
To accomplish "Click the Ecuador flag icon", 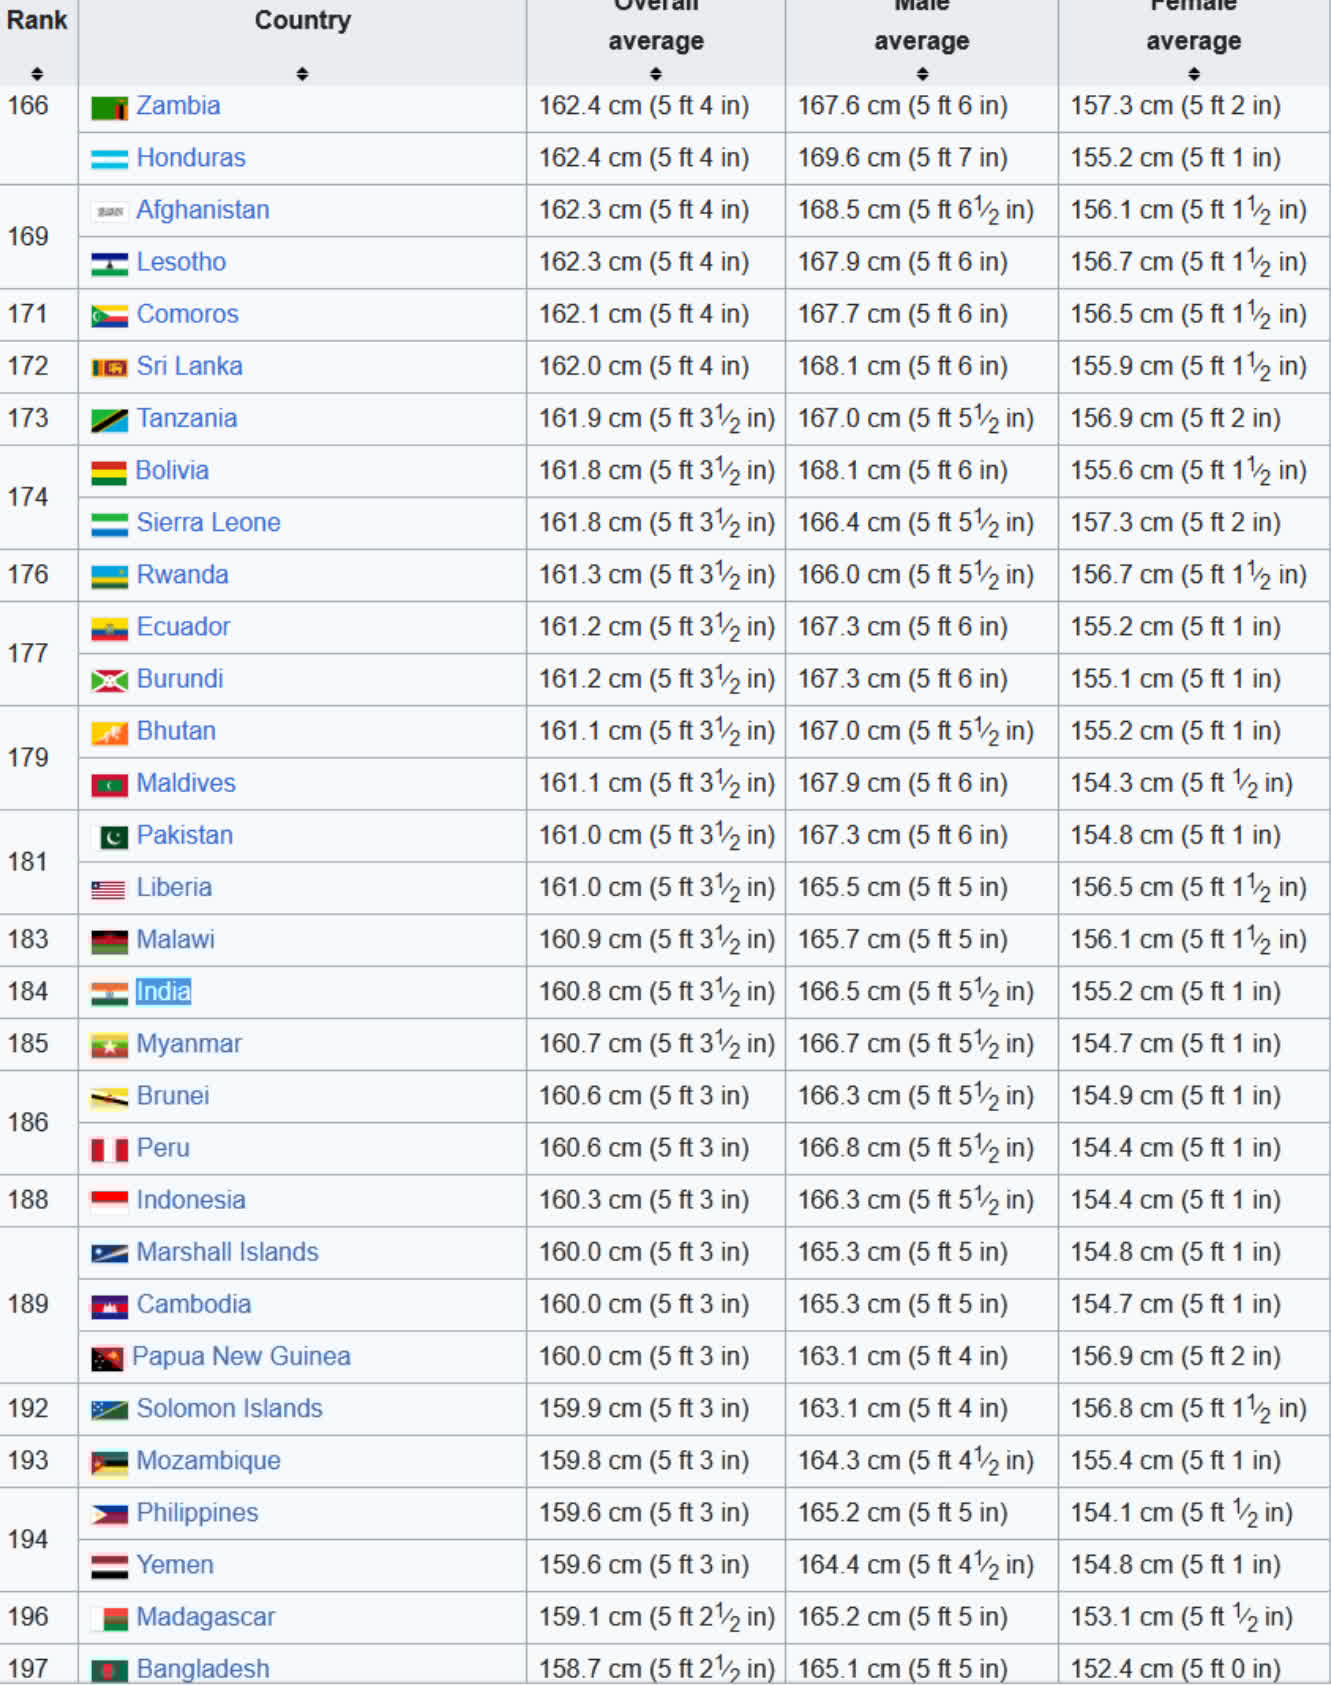I will 109,628.
